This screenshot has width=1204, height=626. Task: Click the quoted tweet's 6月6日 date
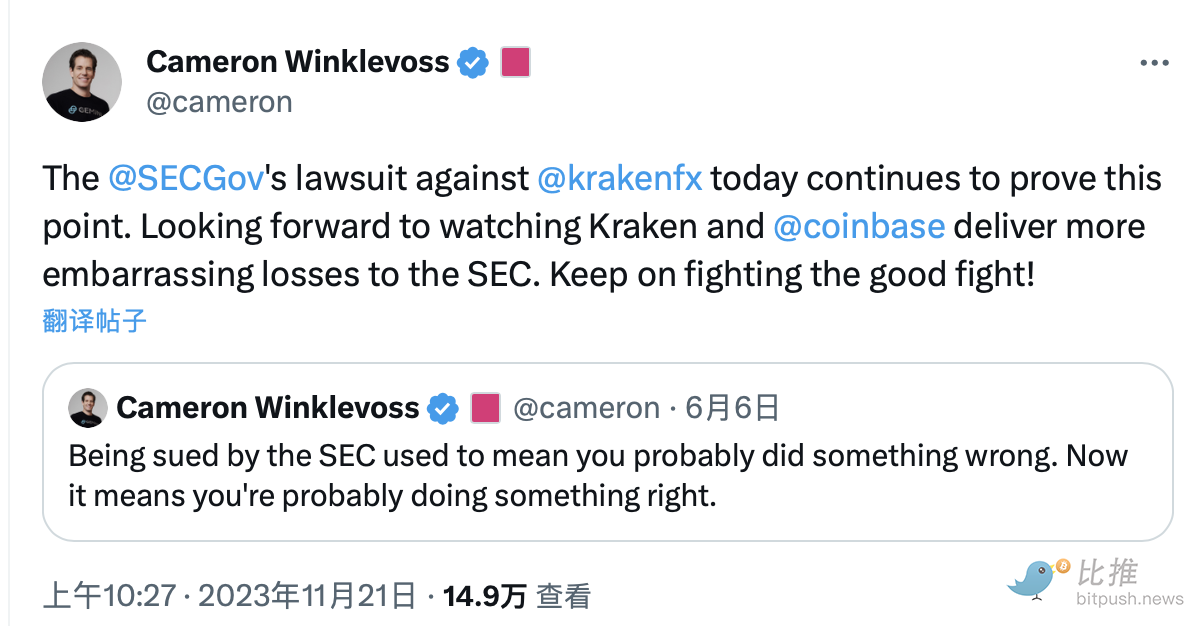click(x=732, y=408)
